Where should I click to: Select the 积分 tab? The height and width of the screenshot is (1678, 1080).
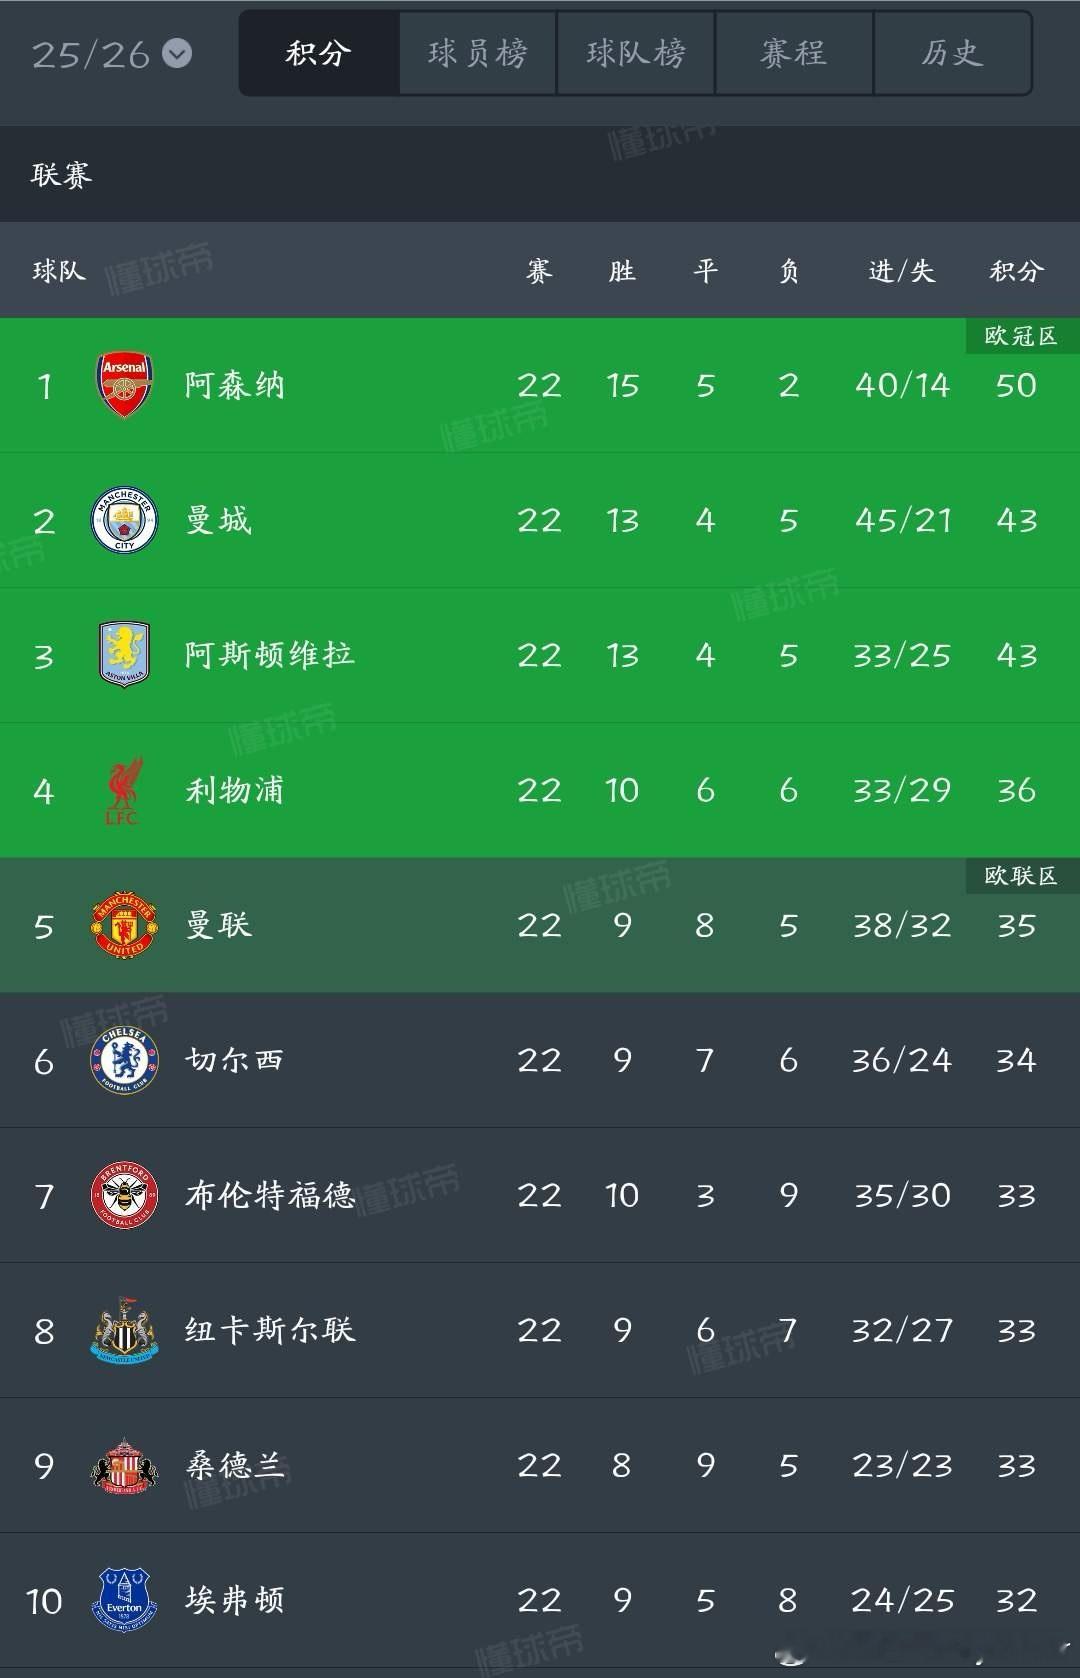(319, 54)
